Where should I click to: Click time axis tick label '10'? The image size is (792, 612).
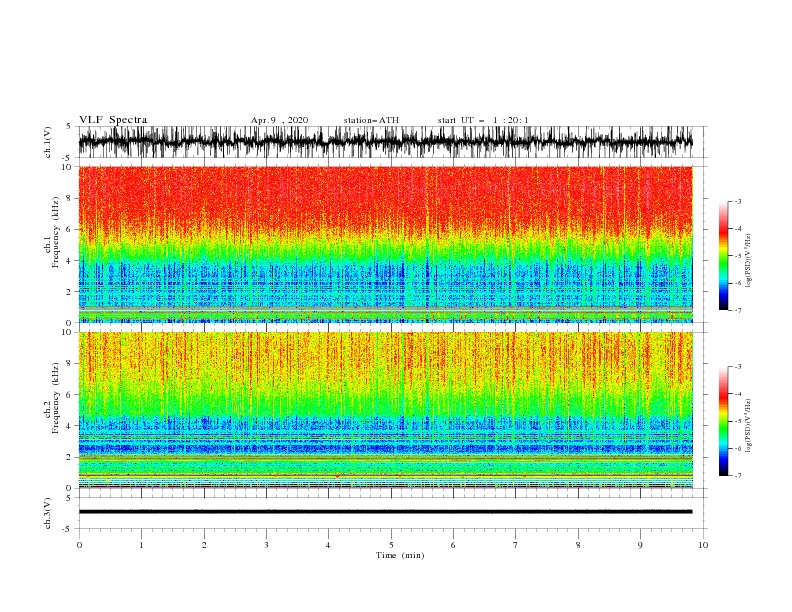click(703, 545)
